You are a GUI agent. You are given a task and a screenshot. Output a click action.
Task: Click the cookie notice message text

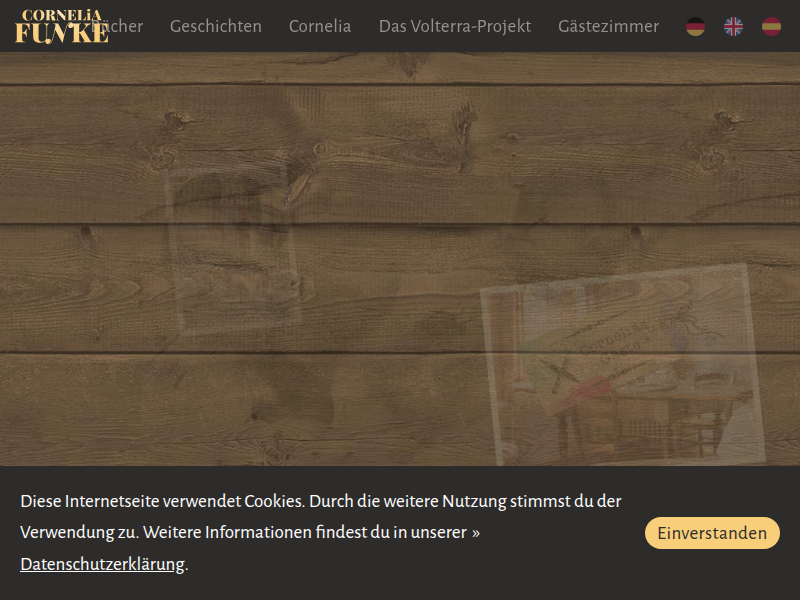320,502
